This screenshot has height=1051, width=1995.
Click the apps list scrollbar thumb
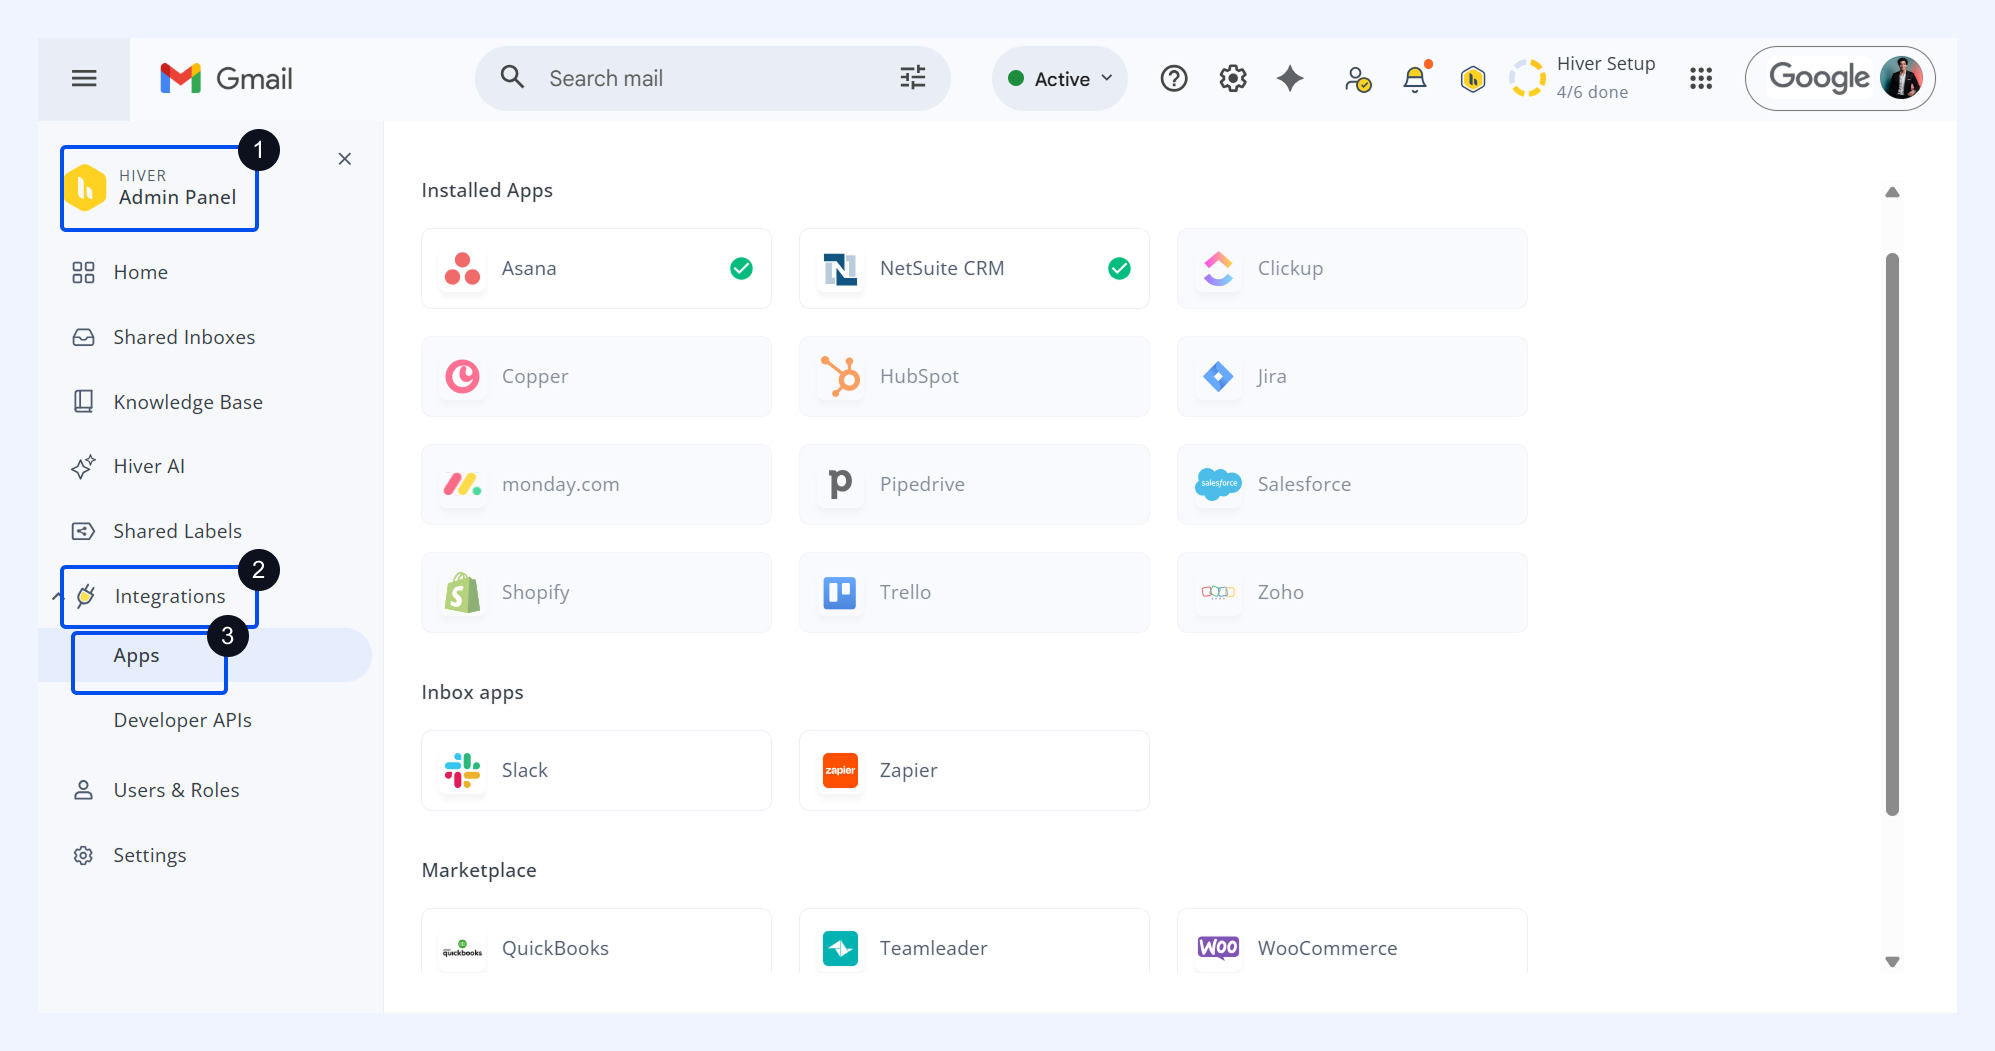(x=1892, y=535)
